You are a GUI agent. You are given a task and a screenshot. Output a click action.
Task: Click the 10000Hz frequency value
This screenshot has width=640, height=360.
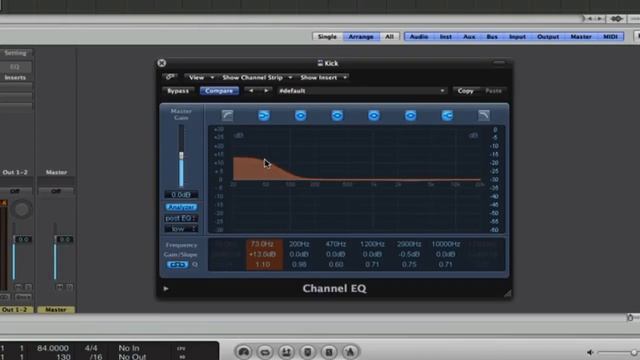click(x=446, y=244)
